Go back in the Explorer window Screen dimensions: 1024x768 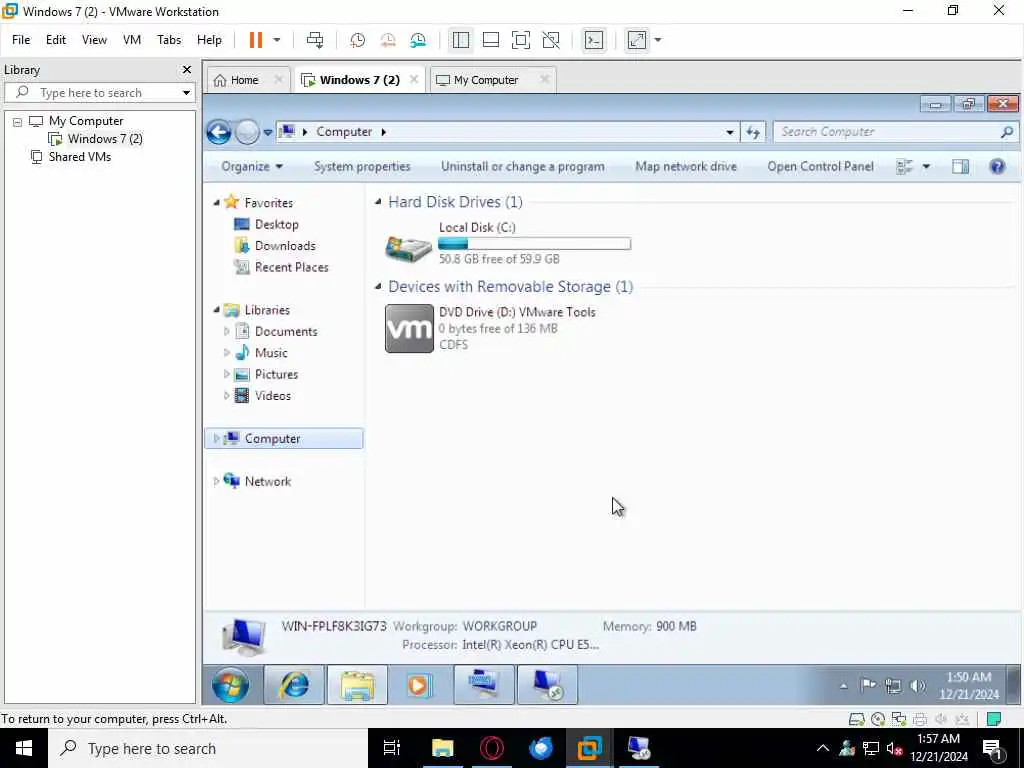coord(219,132)
